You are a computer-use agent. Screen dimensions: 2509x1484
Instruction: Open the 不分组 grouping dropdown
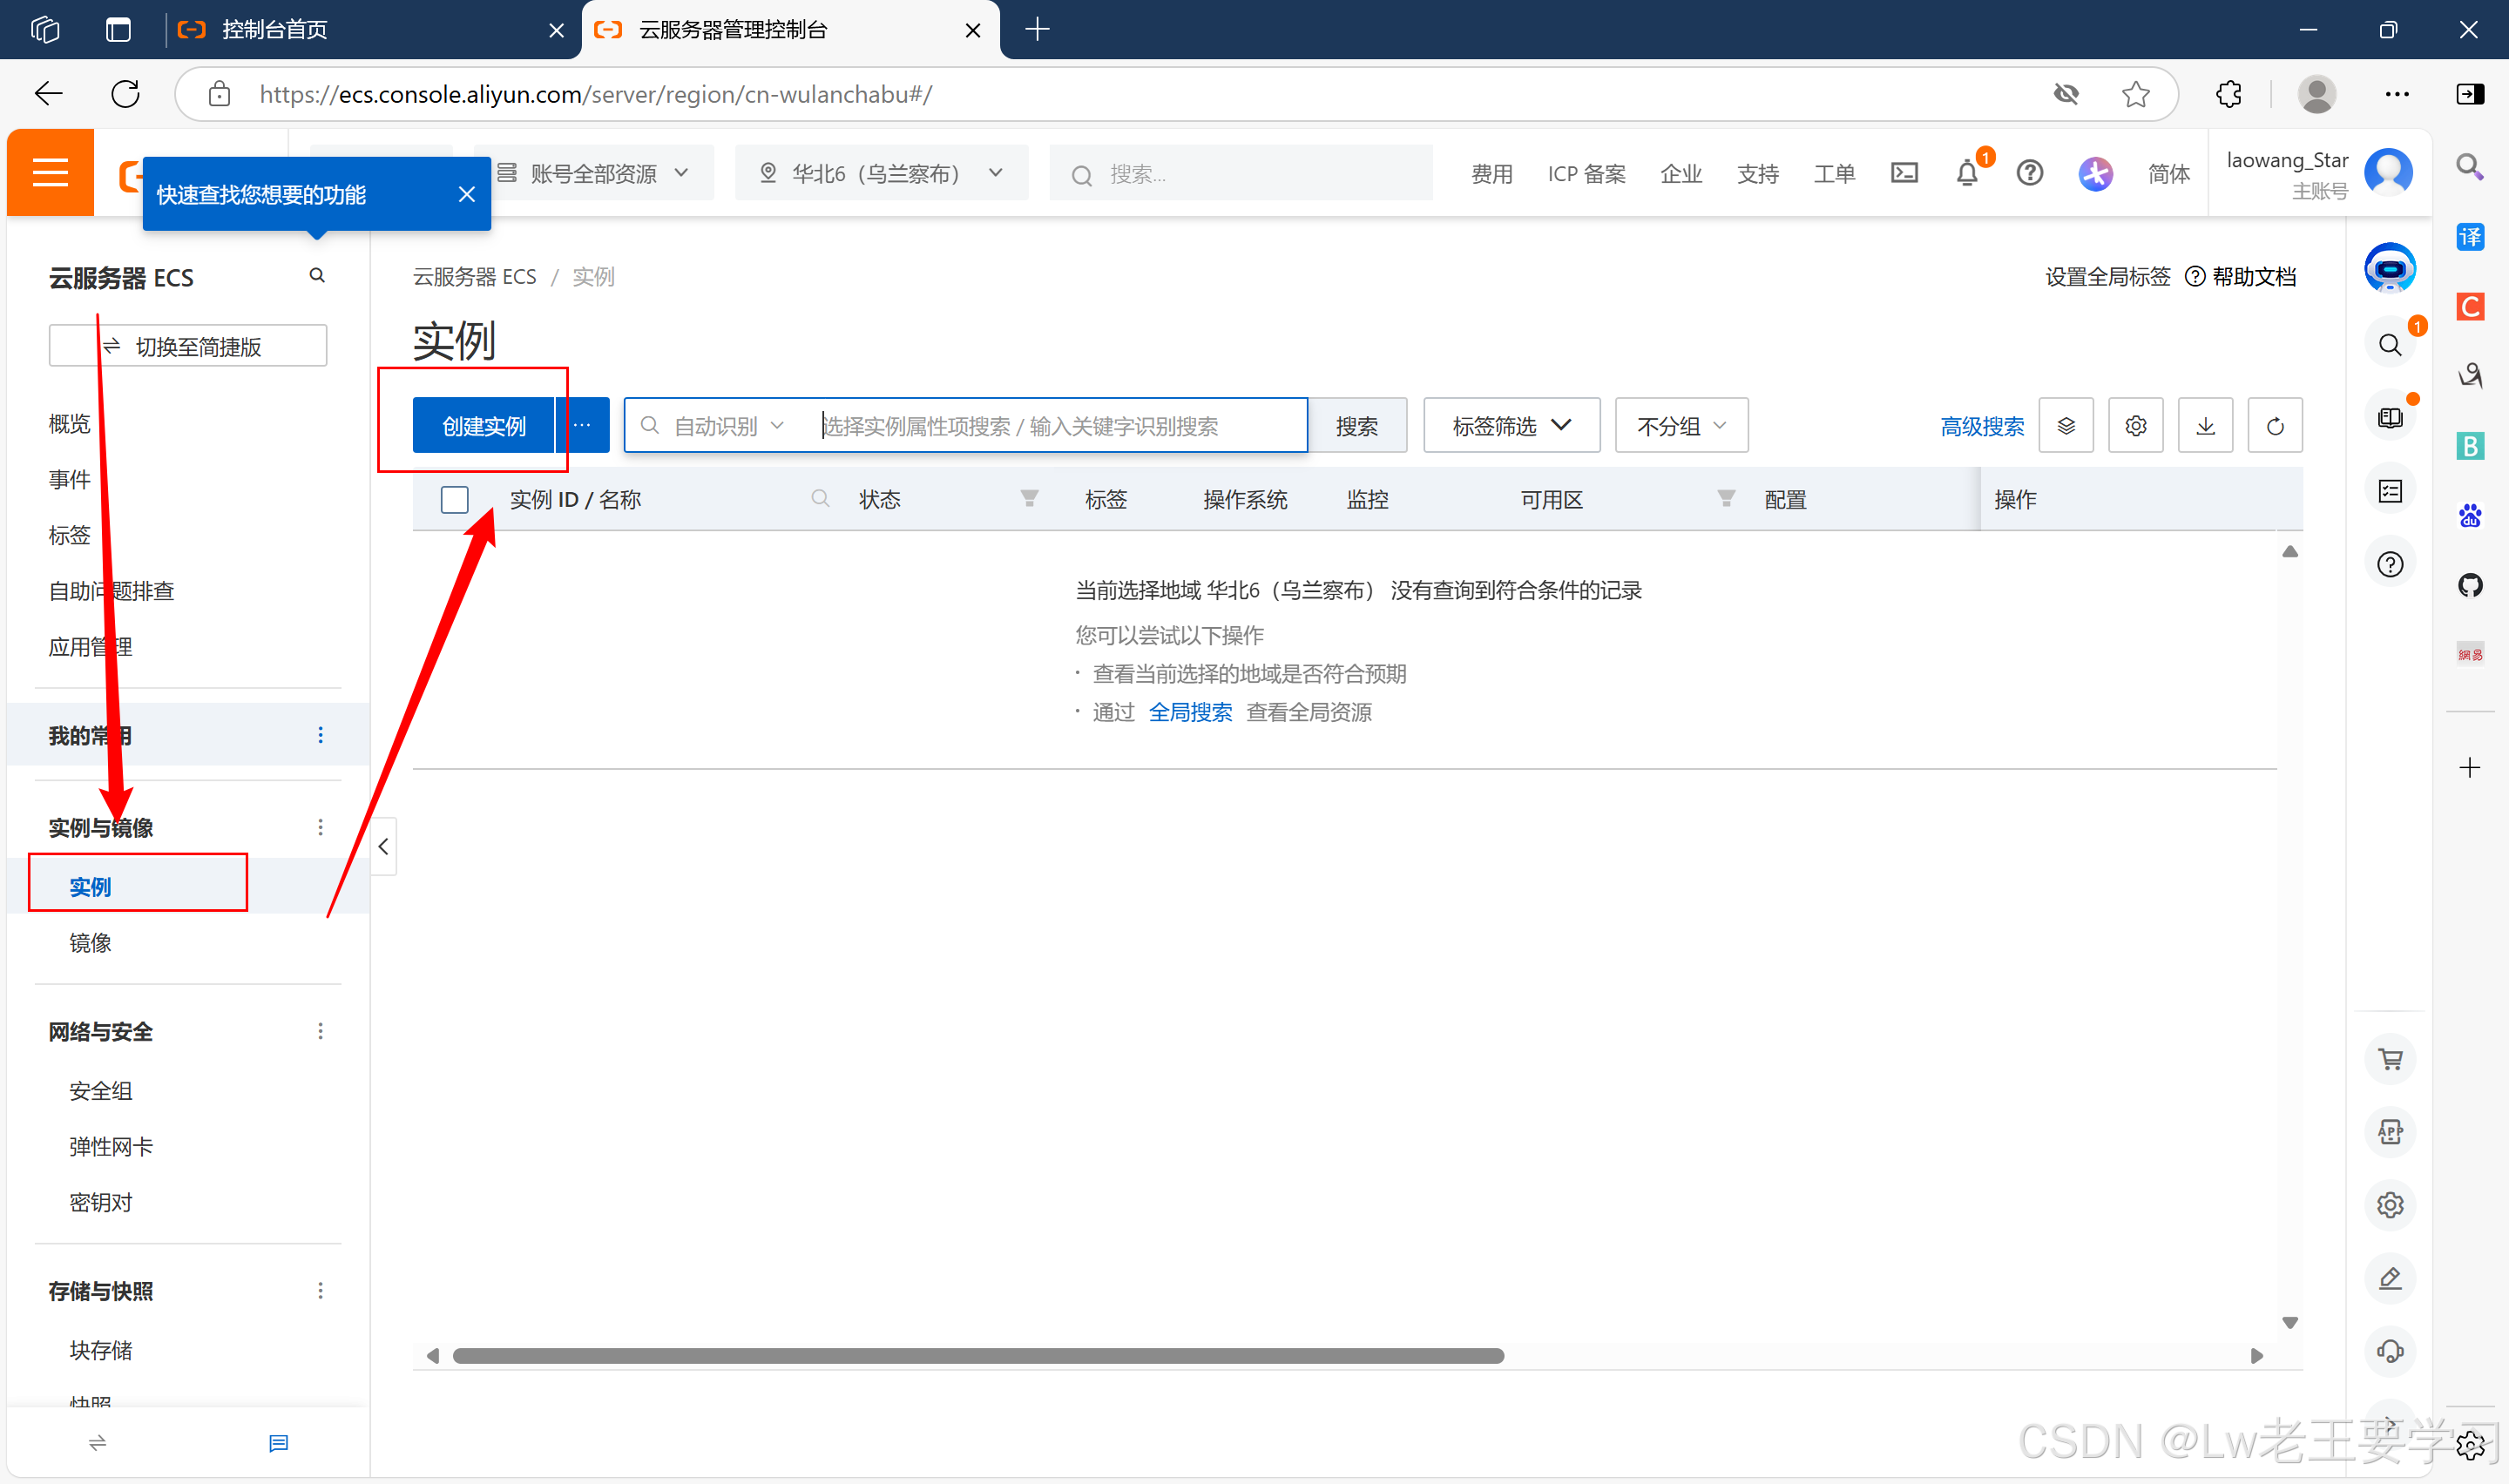tap(1681, 426)
